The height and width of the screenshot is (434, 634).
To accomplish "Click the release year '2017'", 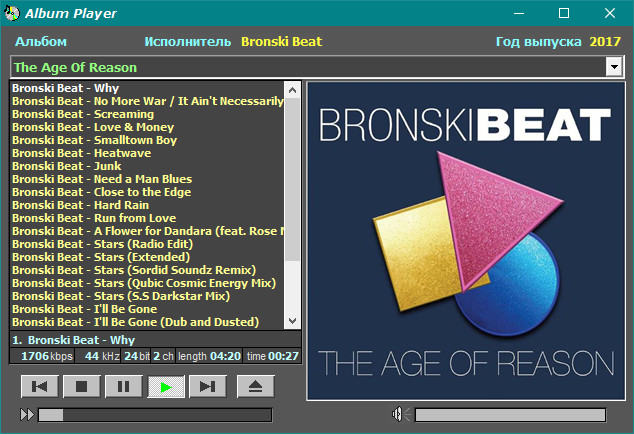I will [605, 42].
